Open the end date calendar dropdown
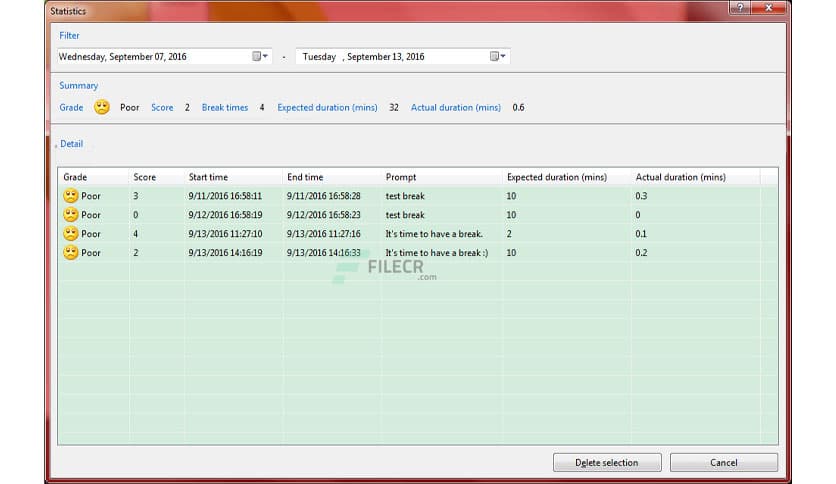The height and width of the screenshot is (484, 836). pyautogui.click(x=499, y=57)
